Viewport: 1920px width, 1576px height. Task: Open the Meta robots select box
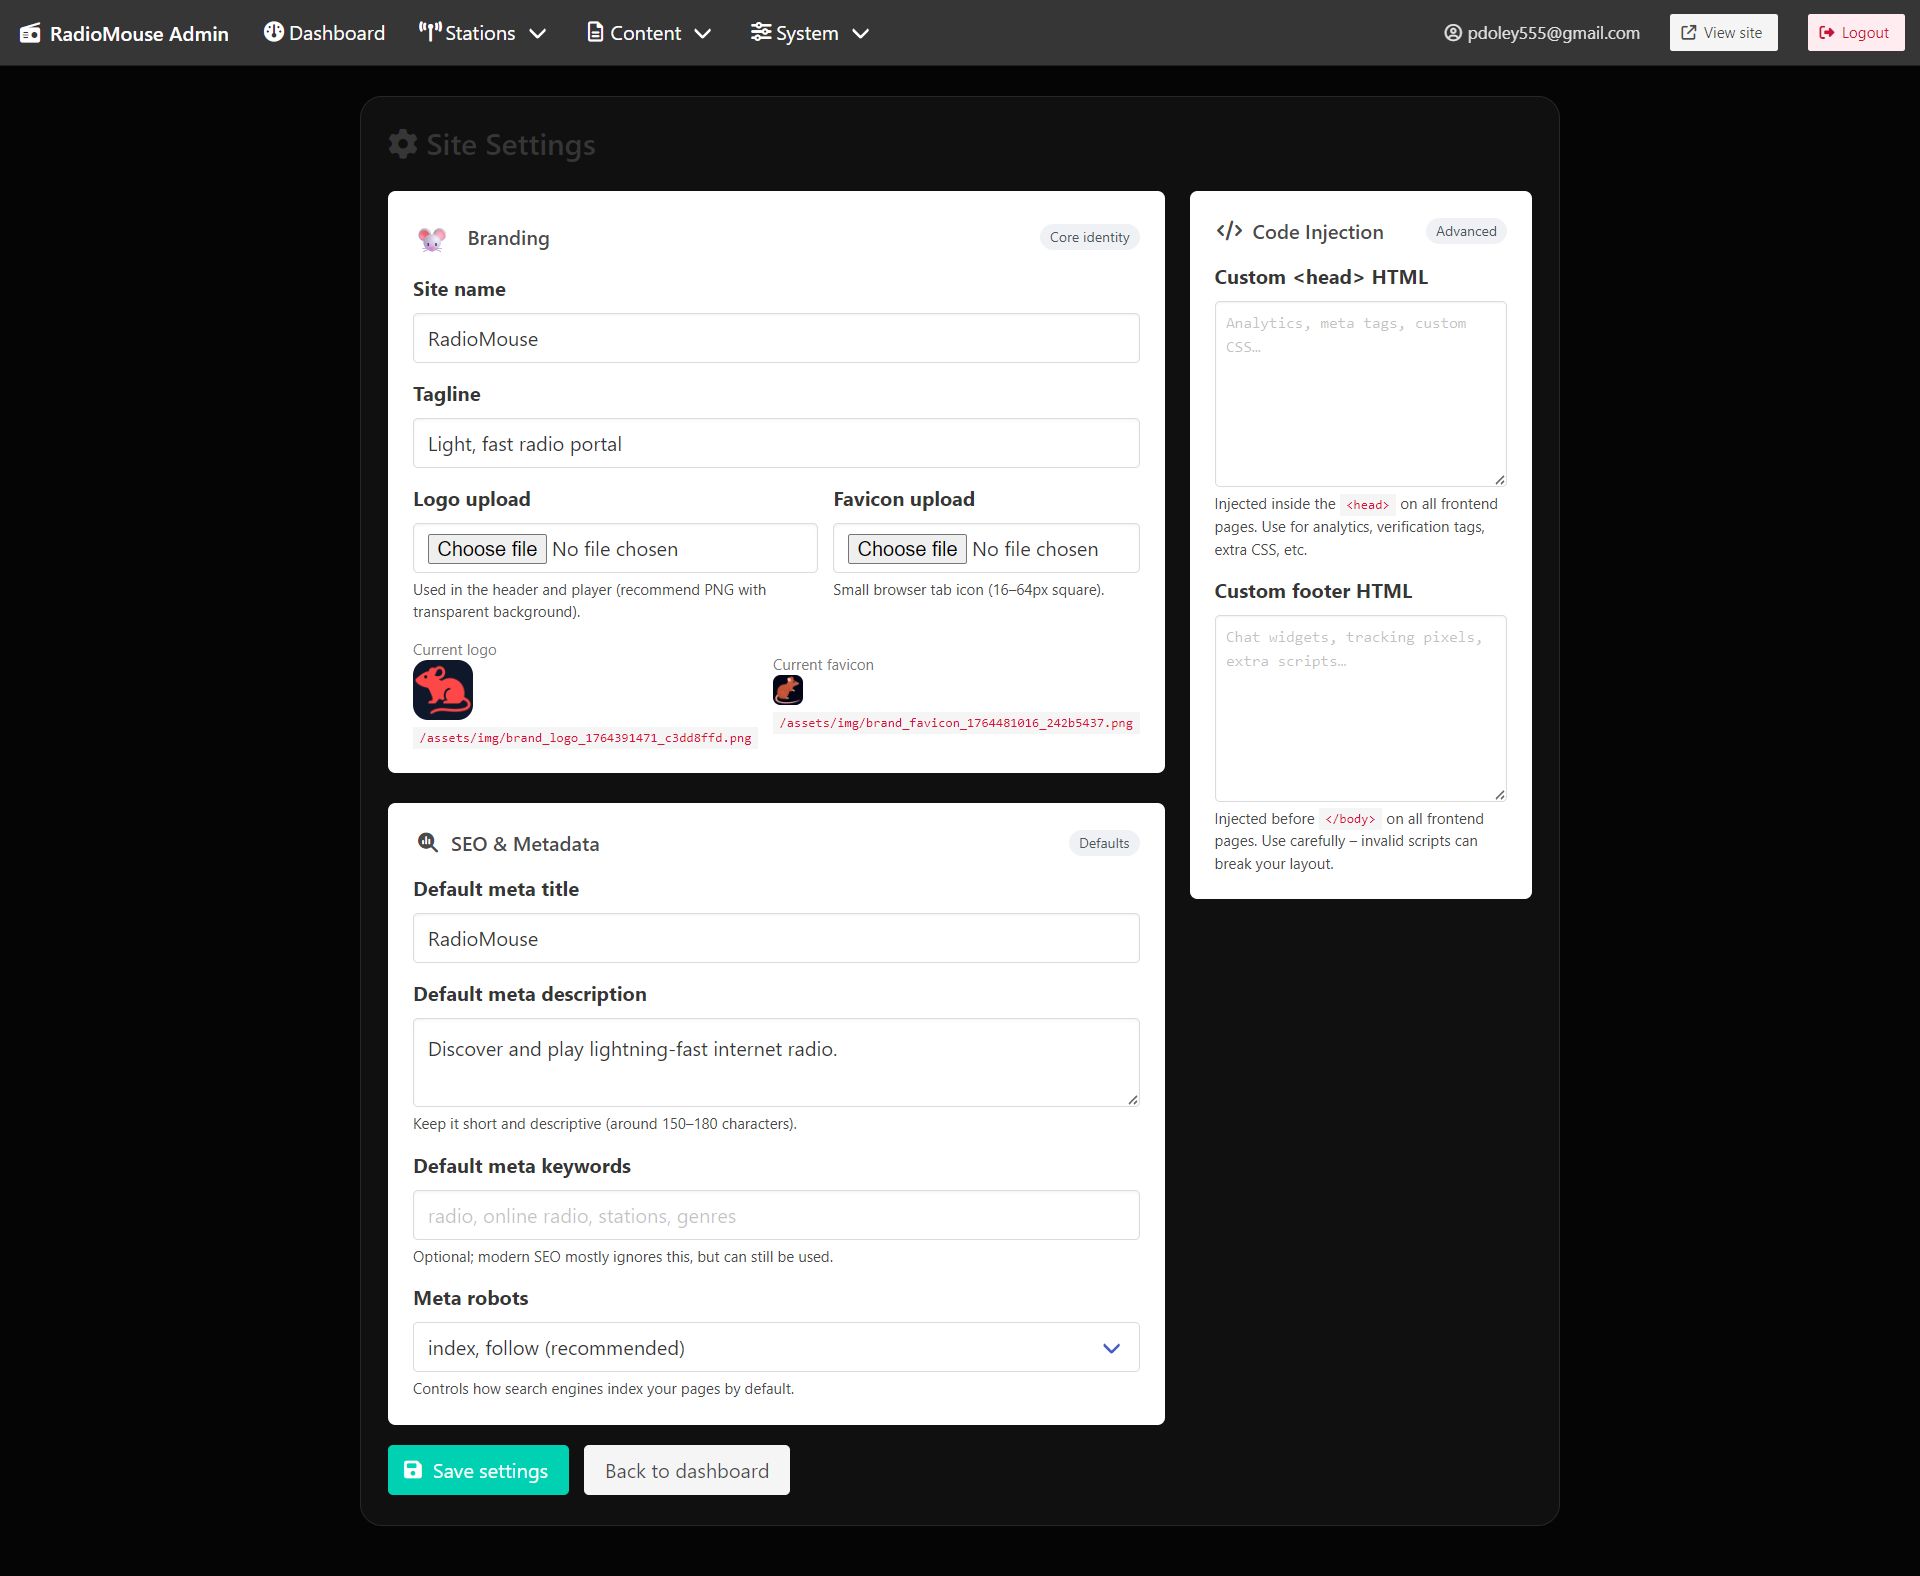tap(776, 1347)
